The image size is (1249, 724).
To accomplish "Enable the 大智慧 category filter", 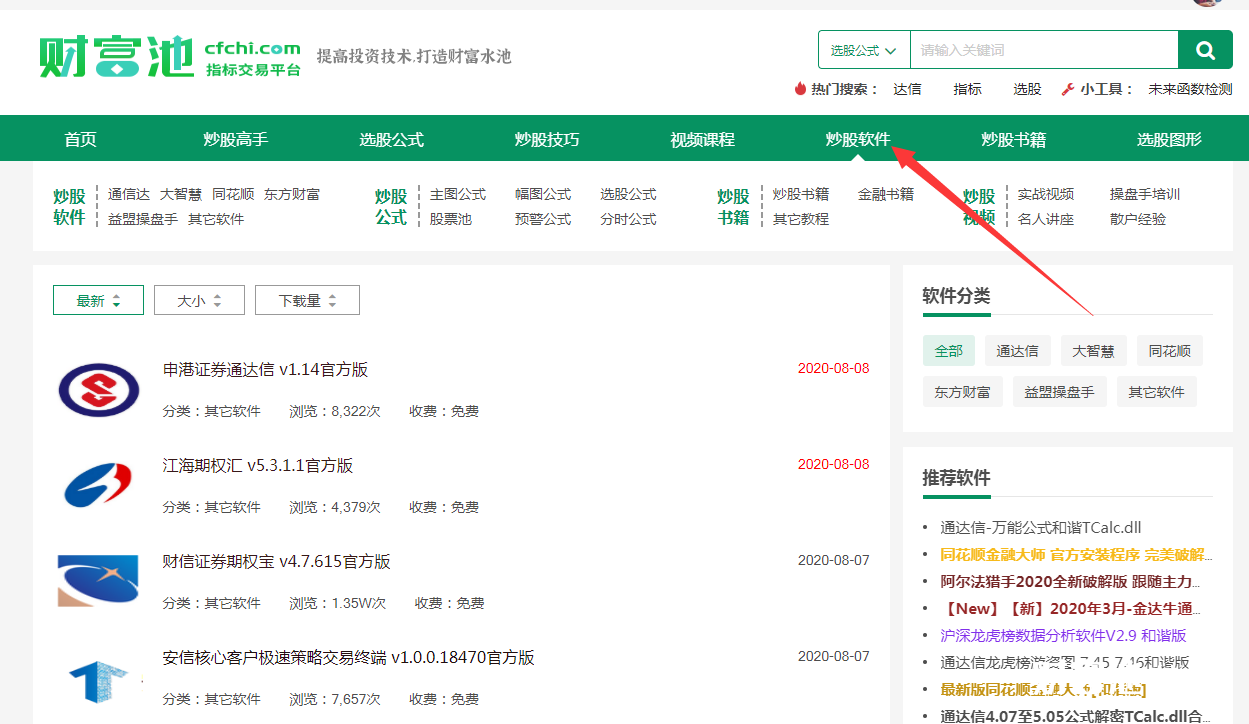I will (1093, 350).
